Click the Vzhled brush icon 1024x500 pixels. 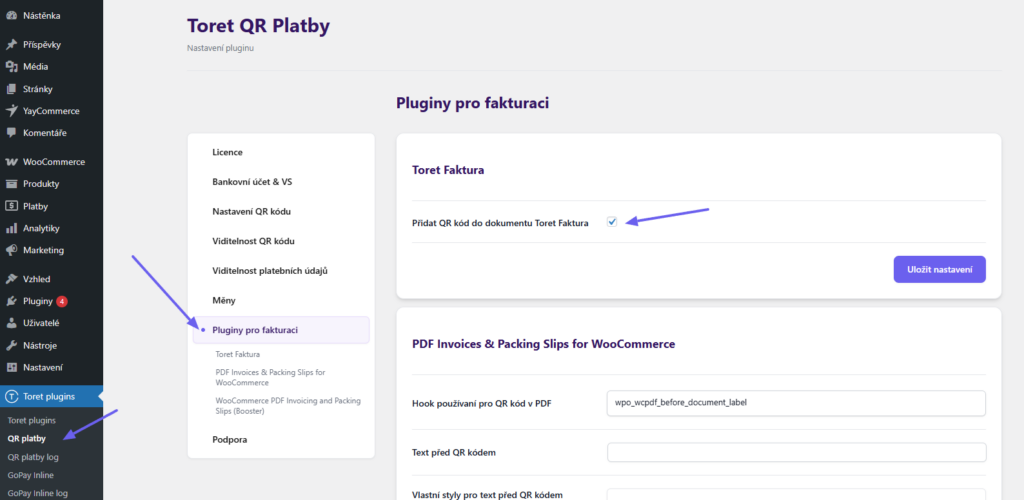pyautogui.click(x=11, y=279)
